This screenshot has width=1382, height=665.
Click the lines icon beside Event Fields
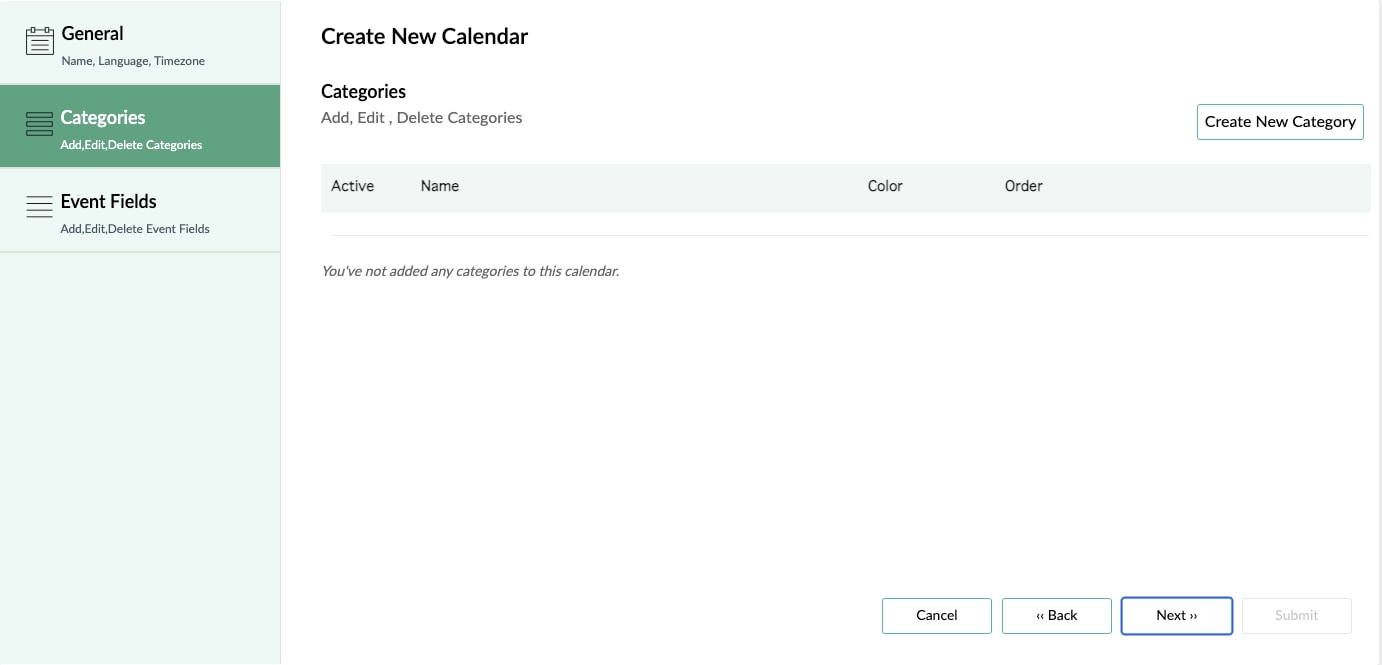(39, 207)
